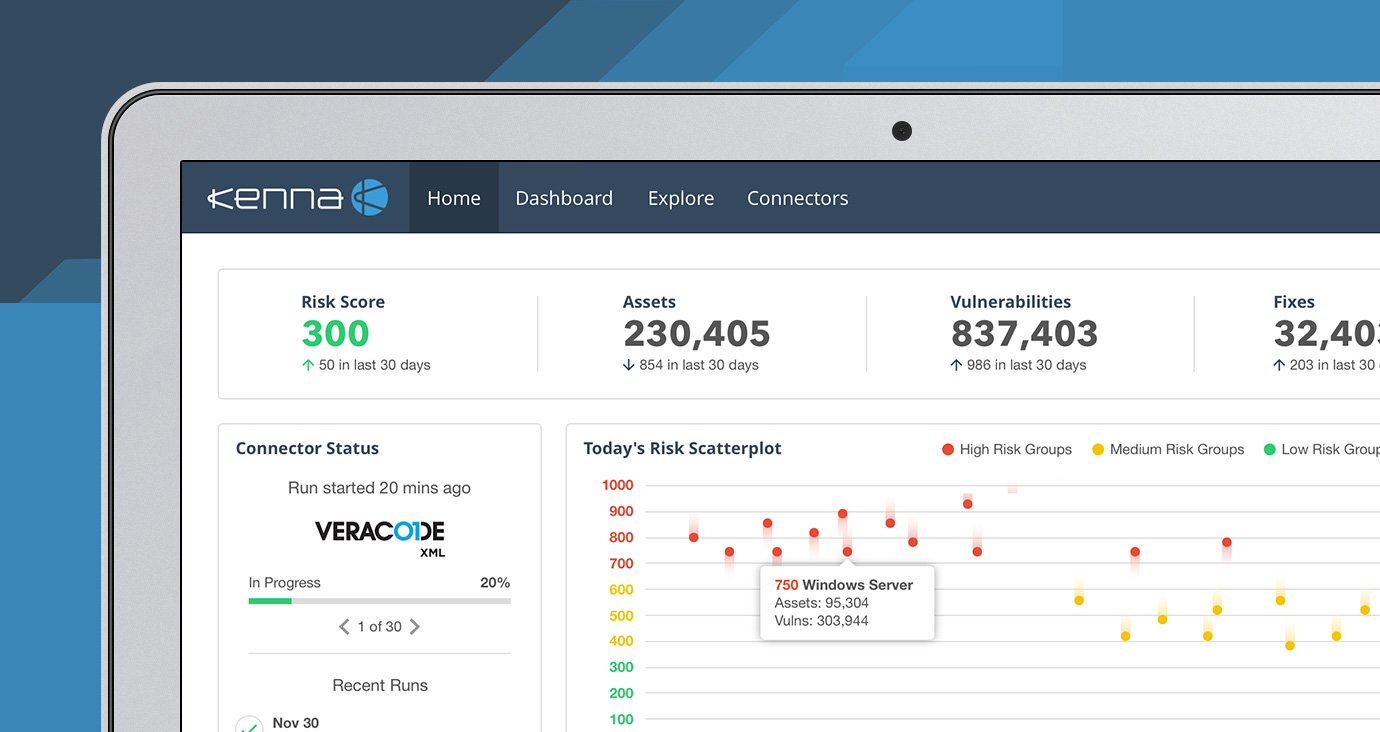
Task: Open the Home tab
Action: click(454, 198)
